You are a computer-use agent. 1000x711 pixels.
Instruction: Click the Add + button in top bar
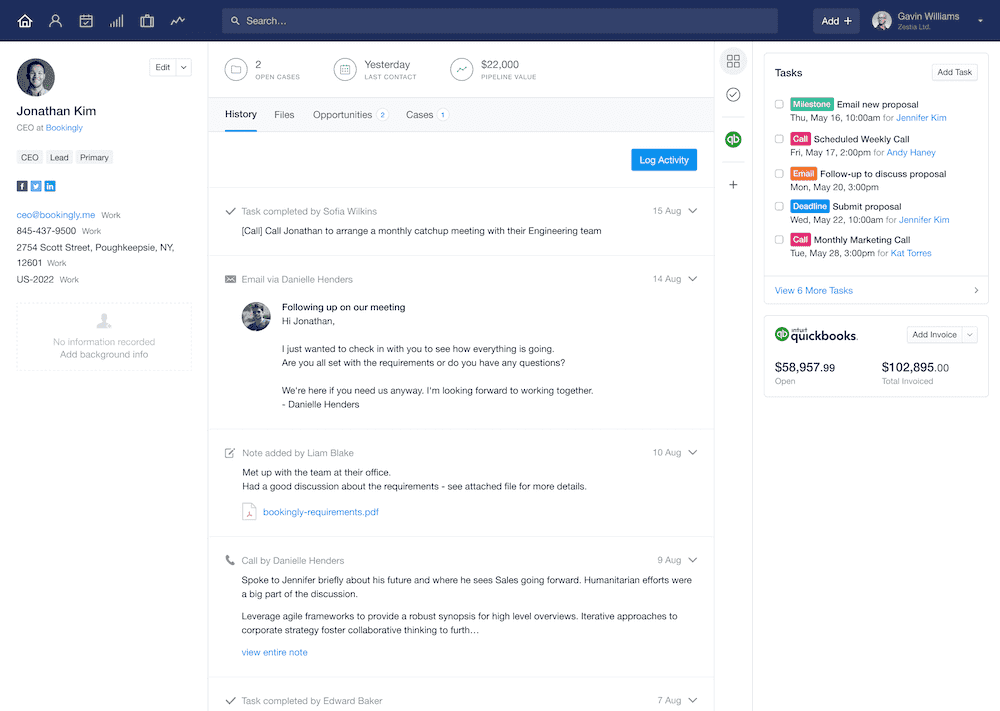pyautogui.click(x=837, y=21)
